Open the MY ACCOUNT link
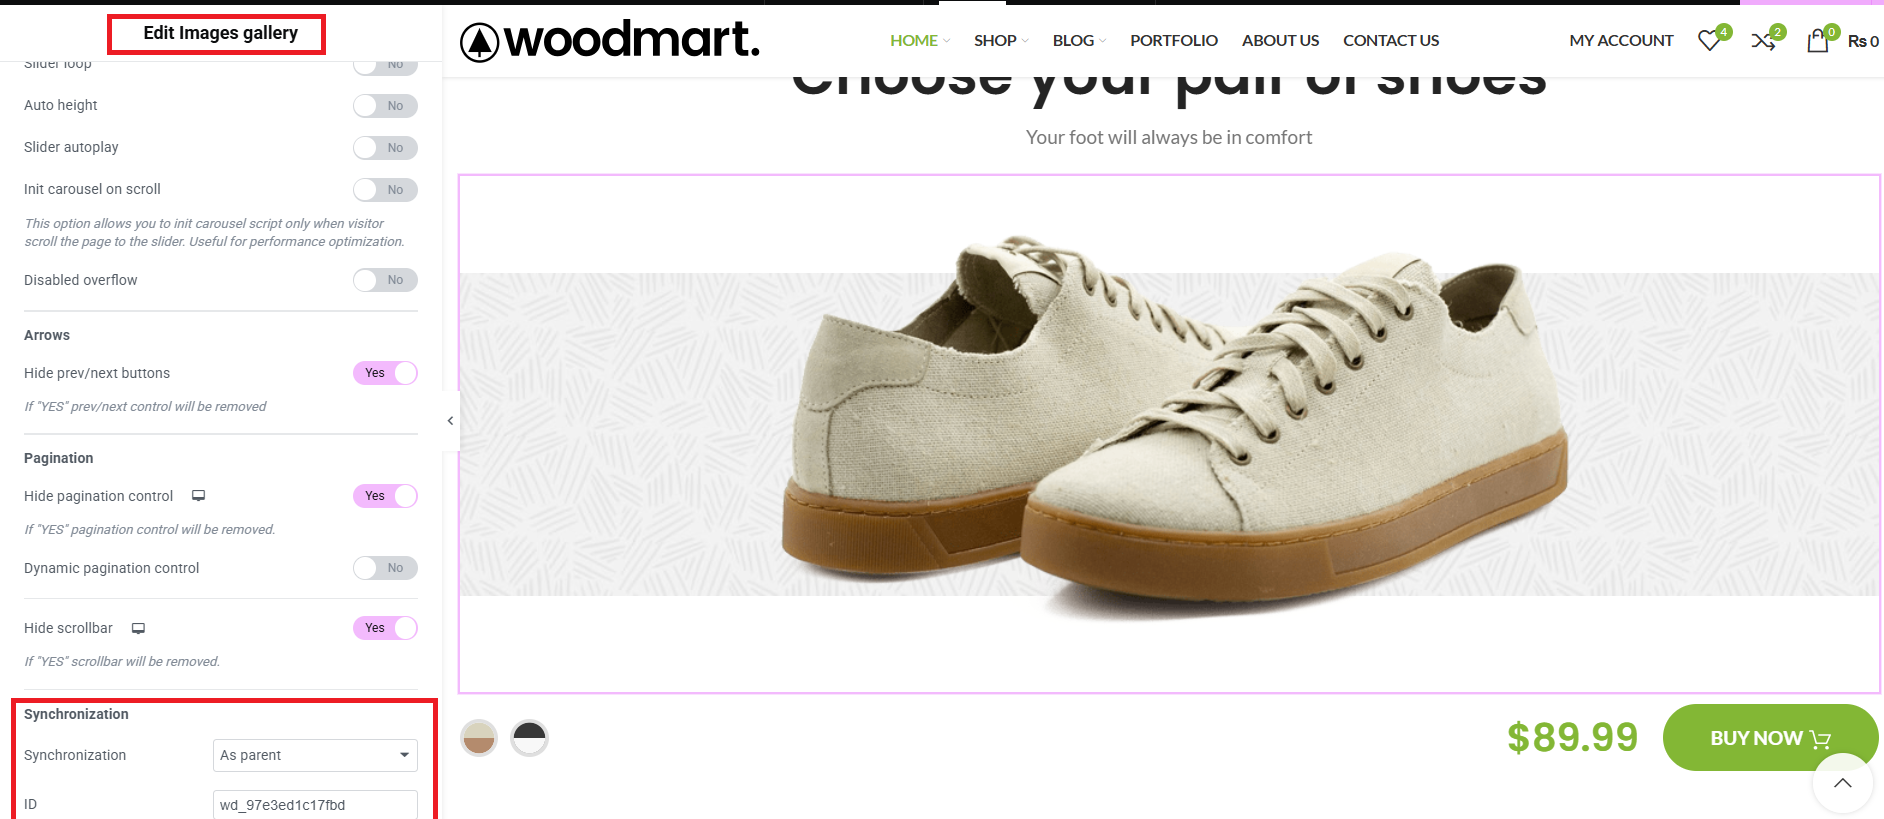The image size is (1884, 819). [1621, 41]
